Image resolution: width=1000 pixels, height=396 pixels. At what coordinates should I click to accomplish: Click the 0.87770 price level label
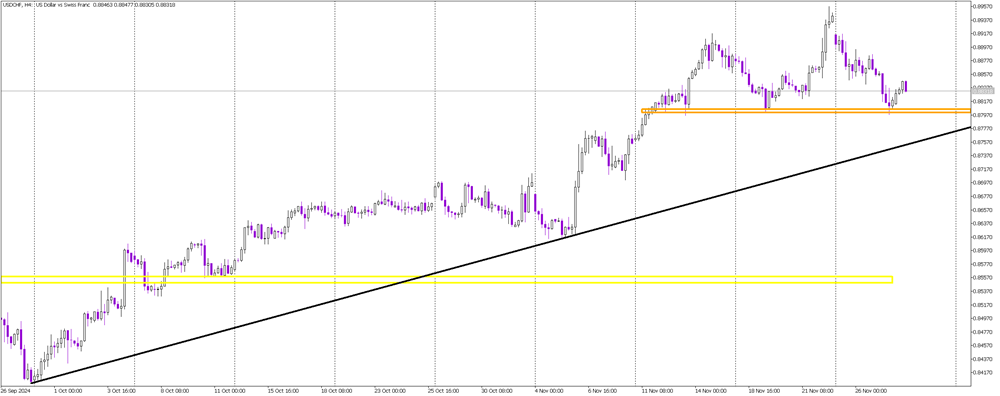(x=984, y=128)
